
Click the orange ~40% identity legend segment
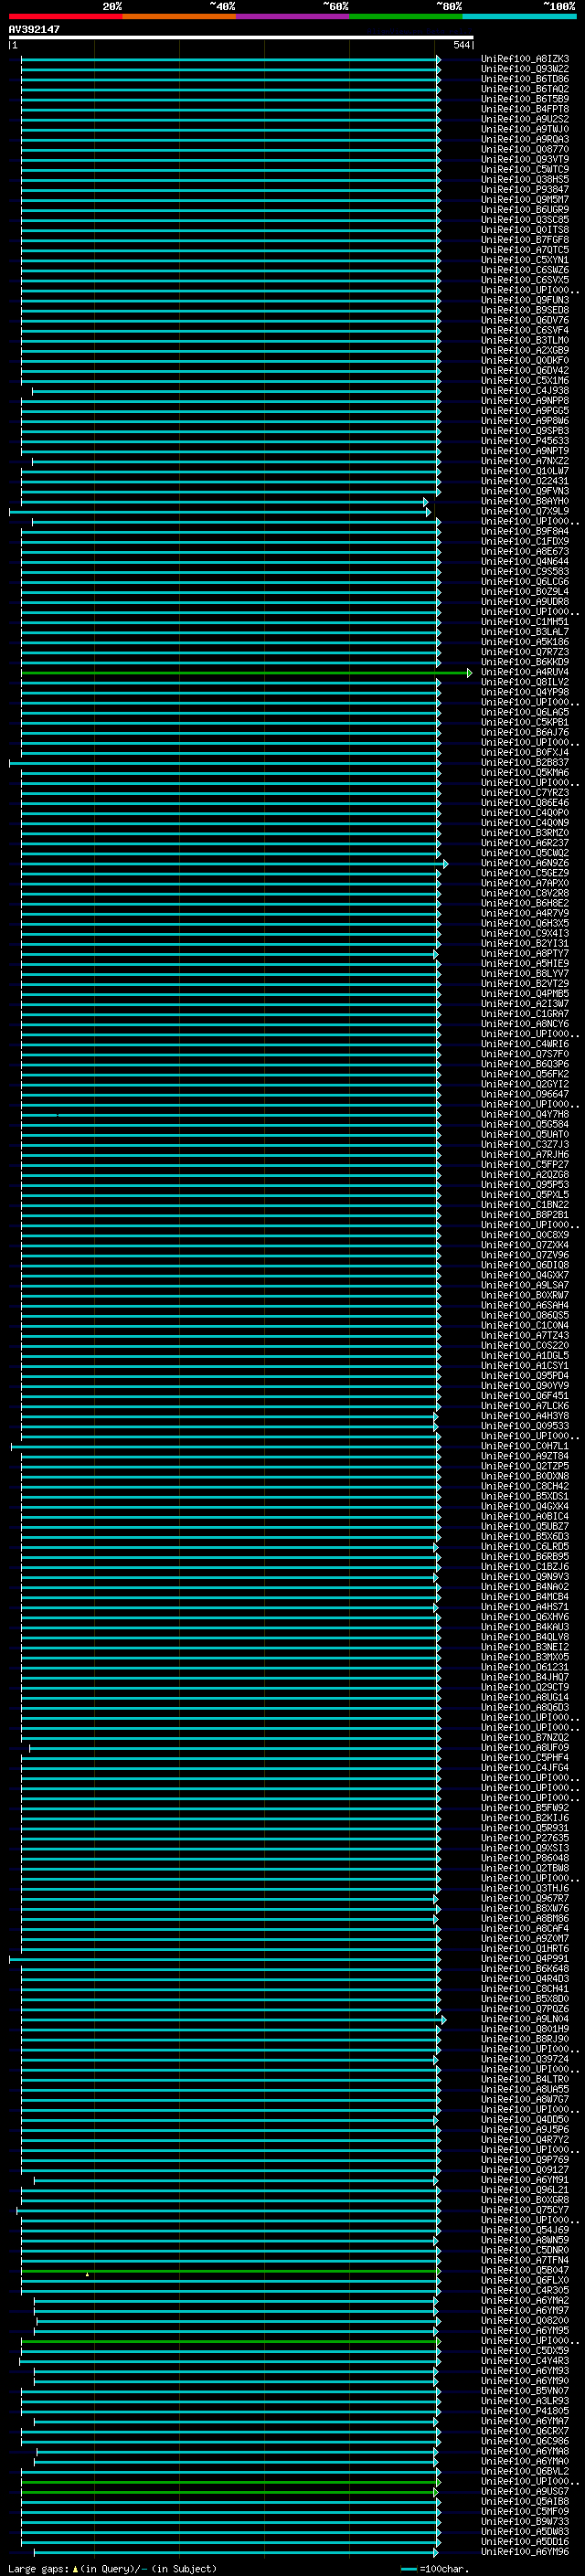pyautogui.click(x=179, y=16)
